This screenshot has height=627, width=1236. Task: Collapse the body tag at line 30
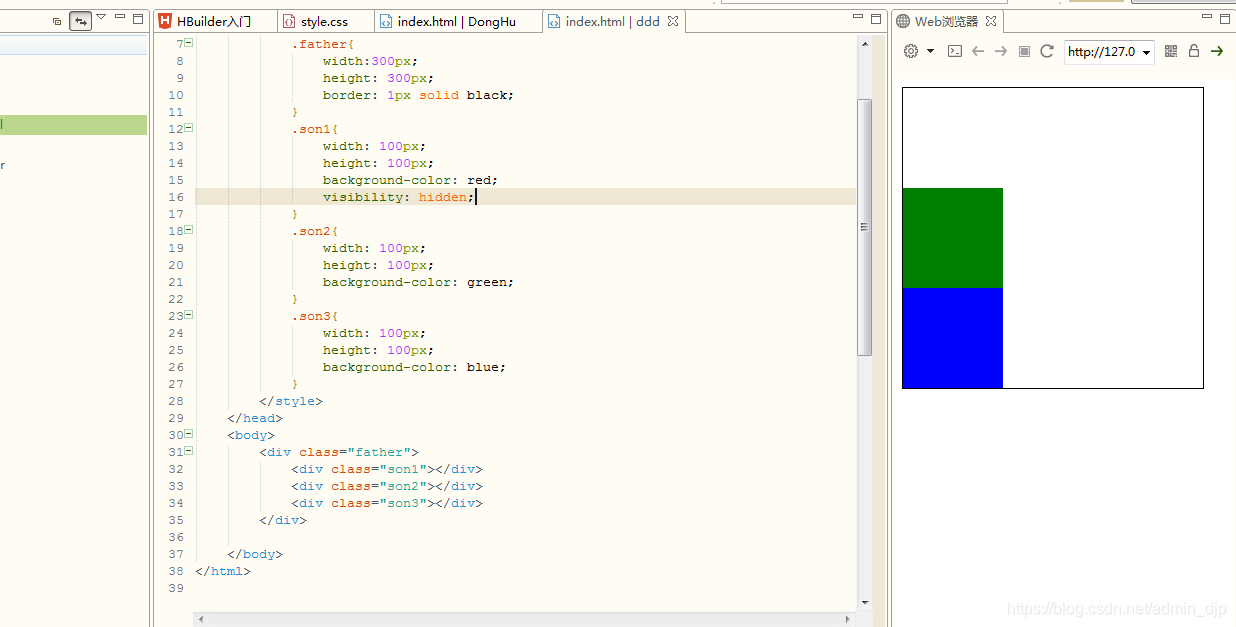pos(189,434)
